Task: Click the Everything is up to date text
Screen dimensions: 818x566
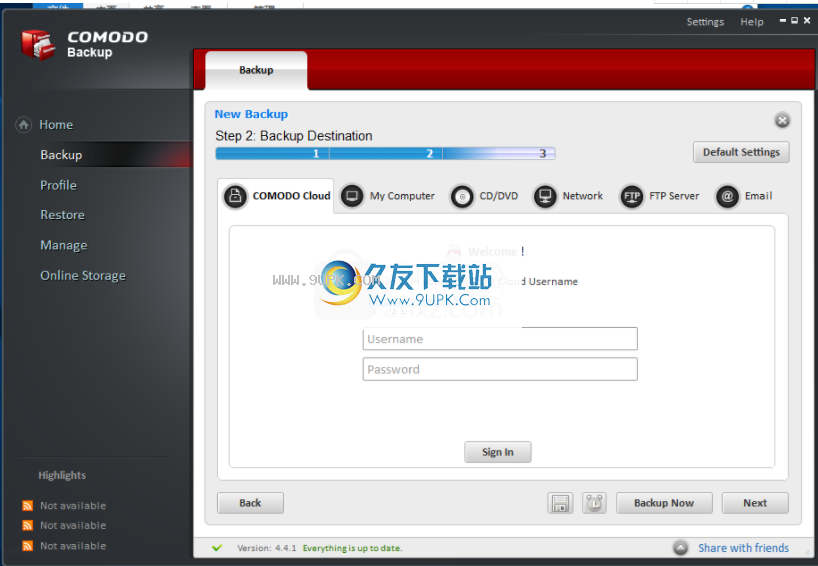Action: 353,548
